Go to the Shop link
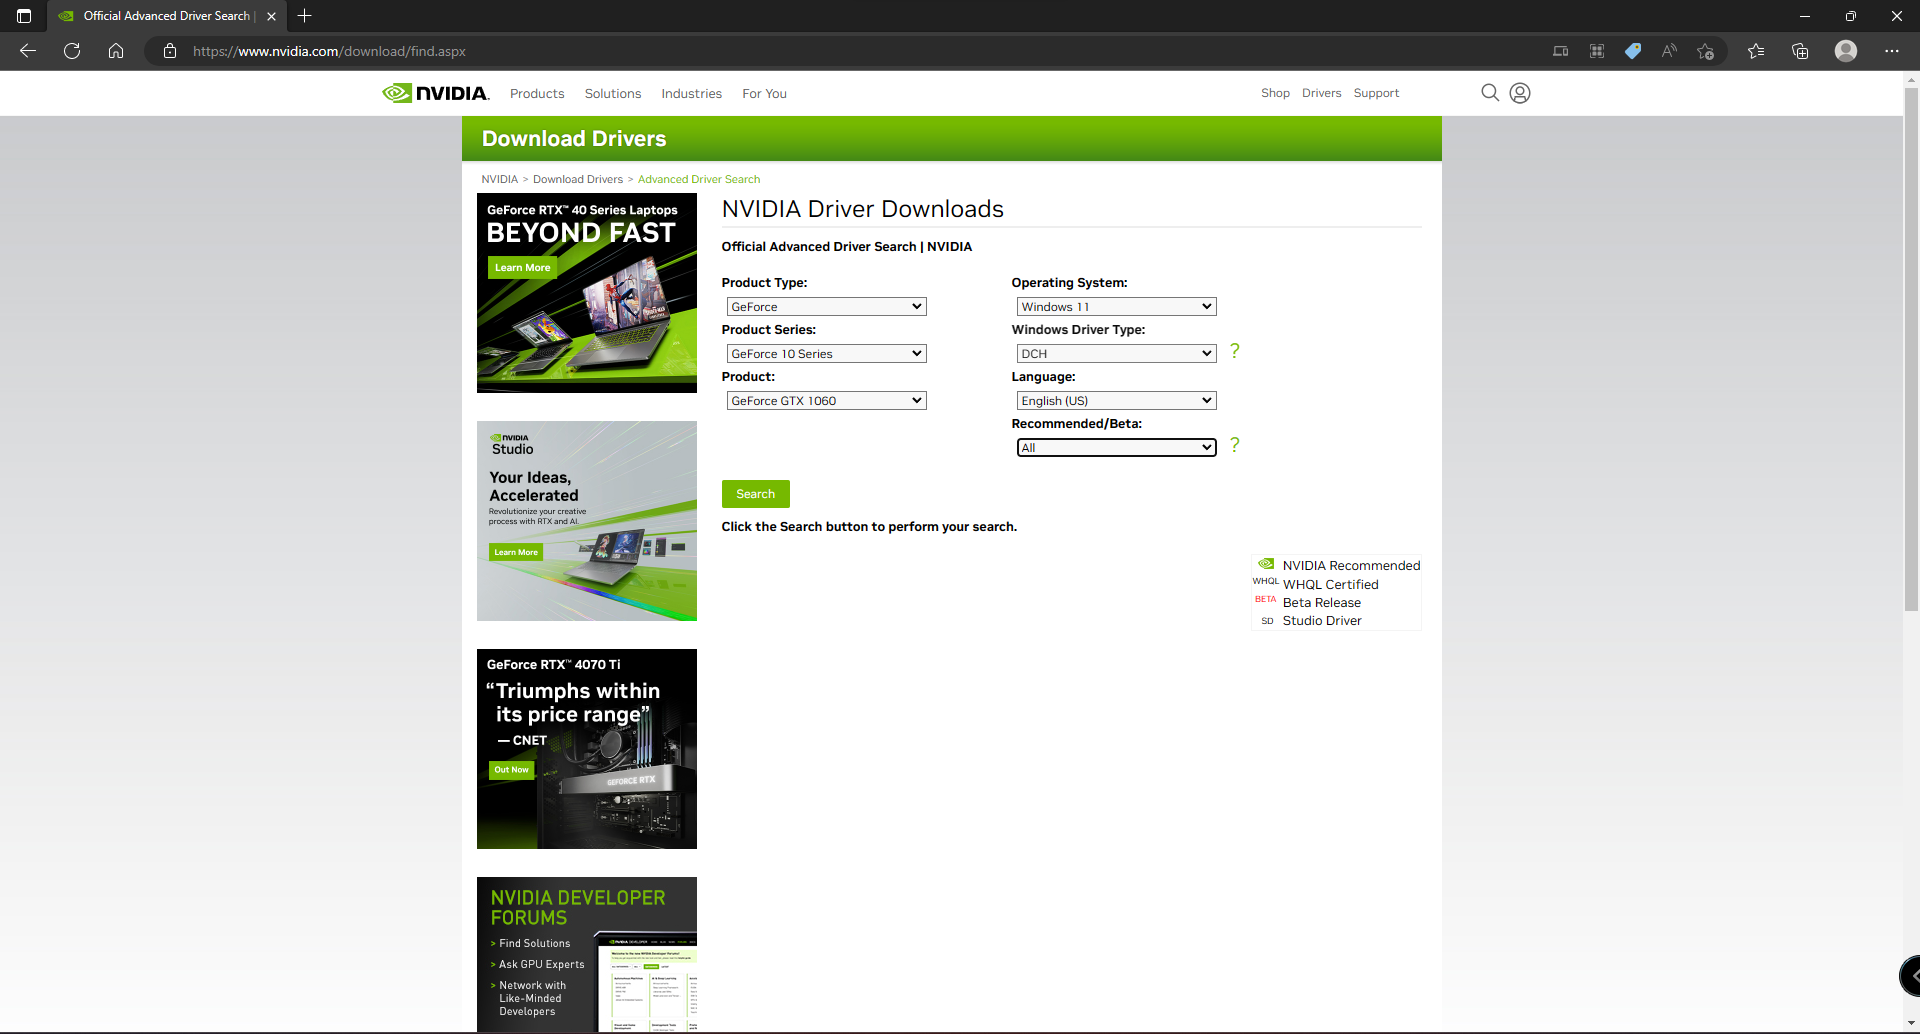This screenshot has height=1034, width=1920. coord(1275,93)
